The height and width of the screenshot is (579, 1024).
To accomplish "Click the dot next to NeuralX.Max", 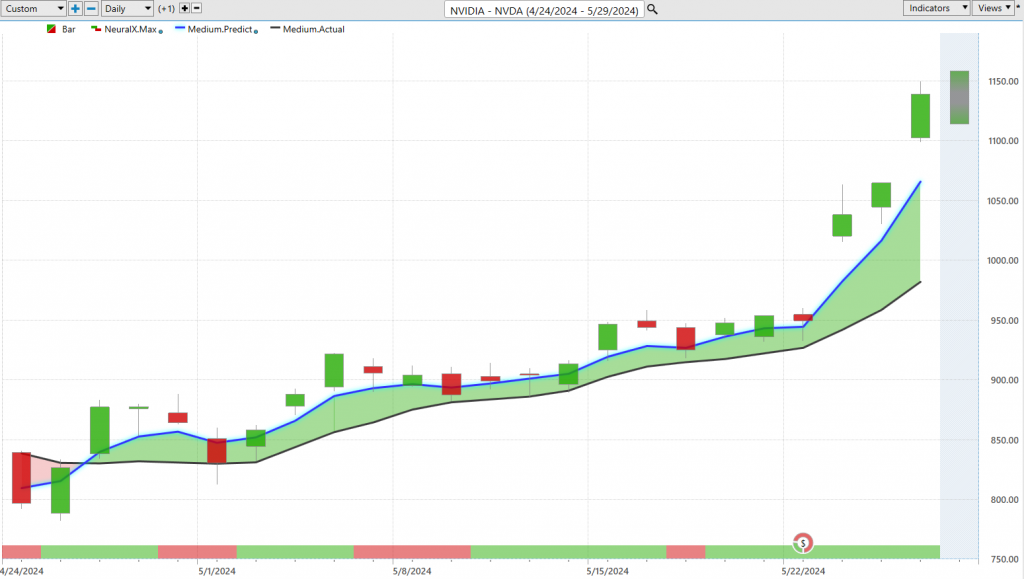I will [x=161, y=31].
